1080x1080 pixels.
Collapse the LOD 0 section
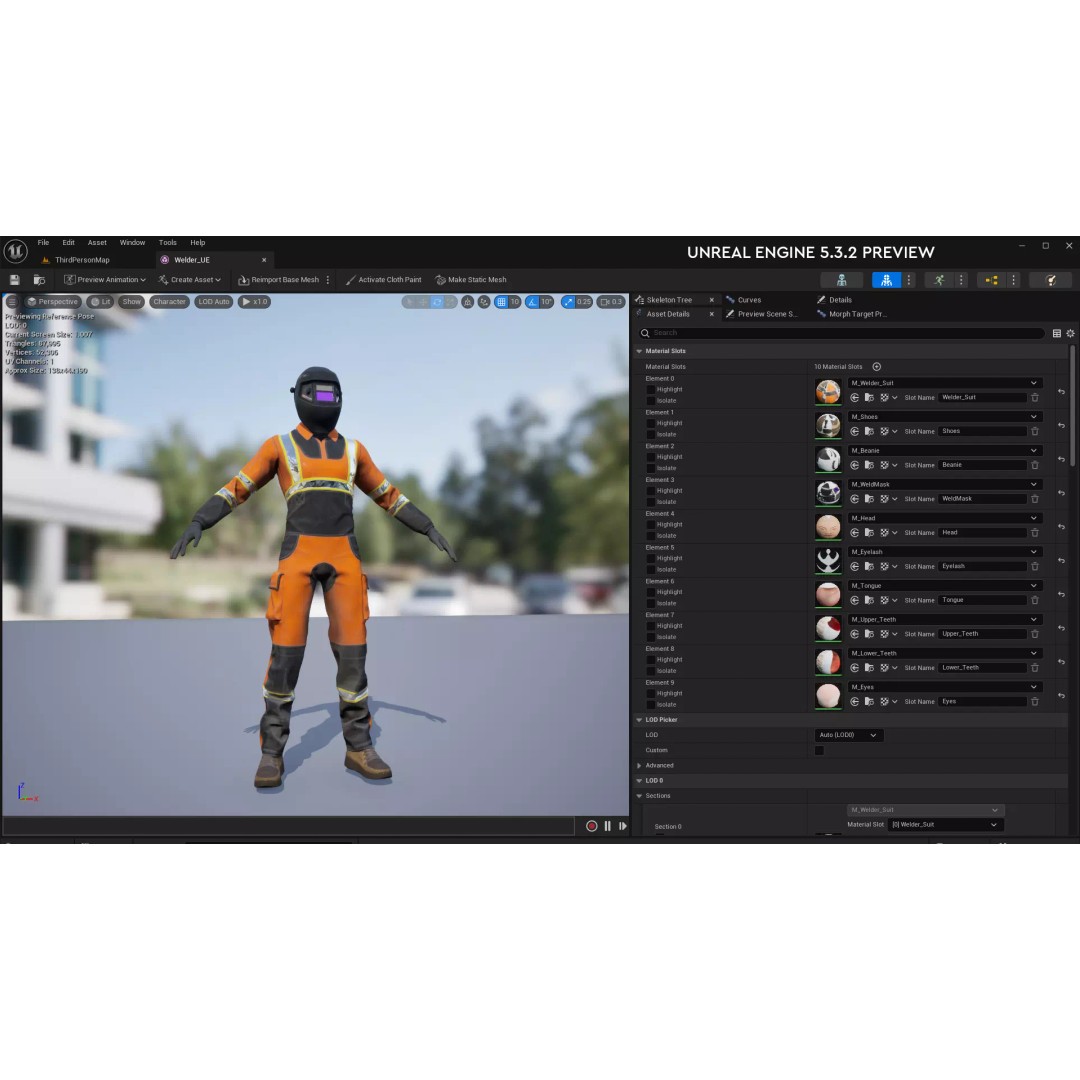pyautogui.click(x=639, y=780)
